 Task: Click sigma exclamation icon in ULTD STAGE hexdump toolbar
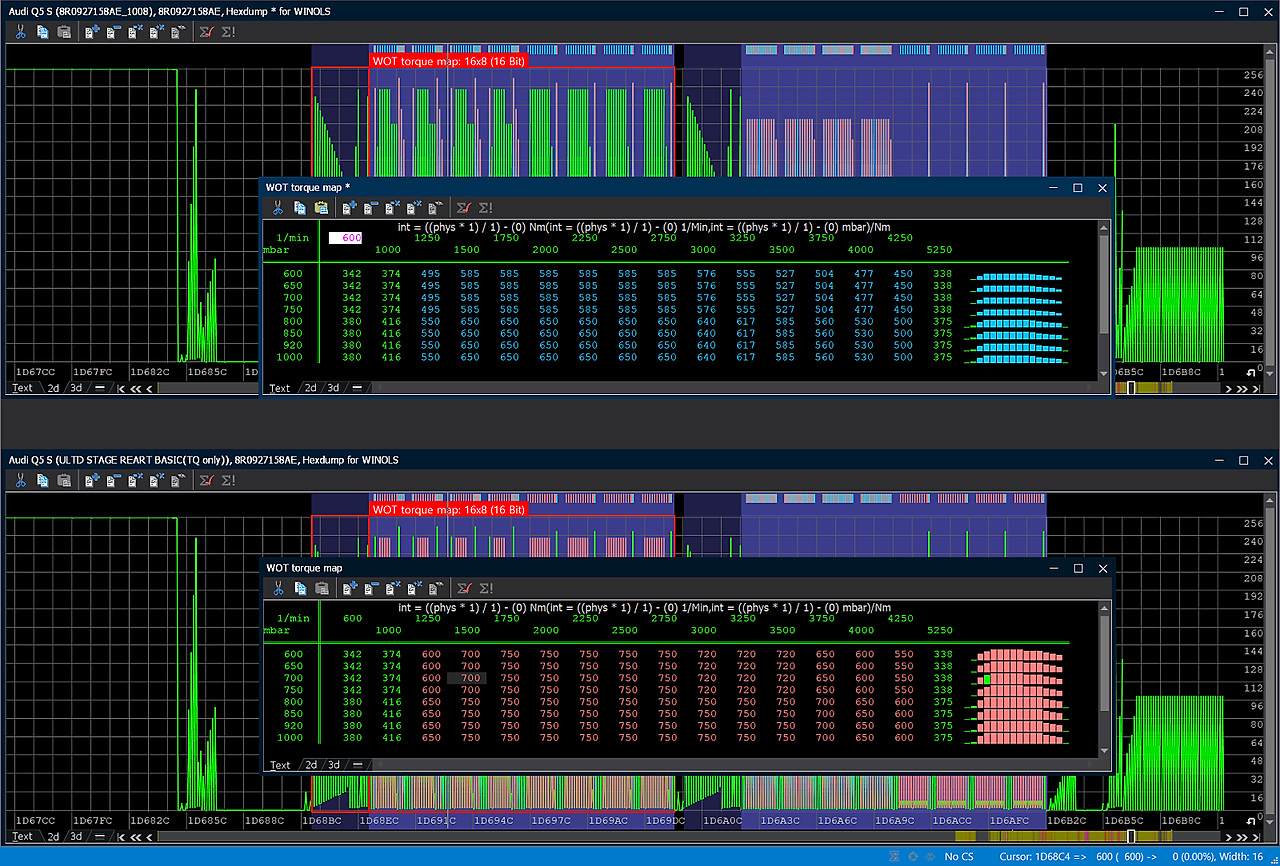pyautogui.click(x=229, y=481)
